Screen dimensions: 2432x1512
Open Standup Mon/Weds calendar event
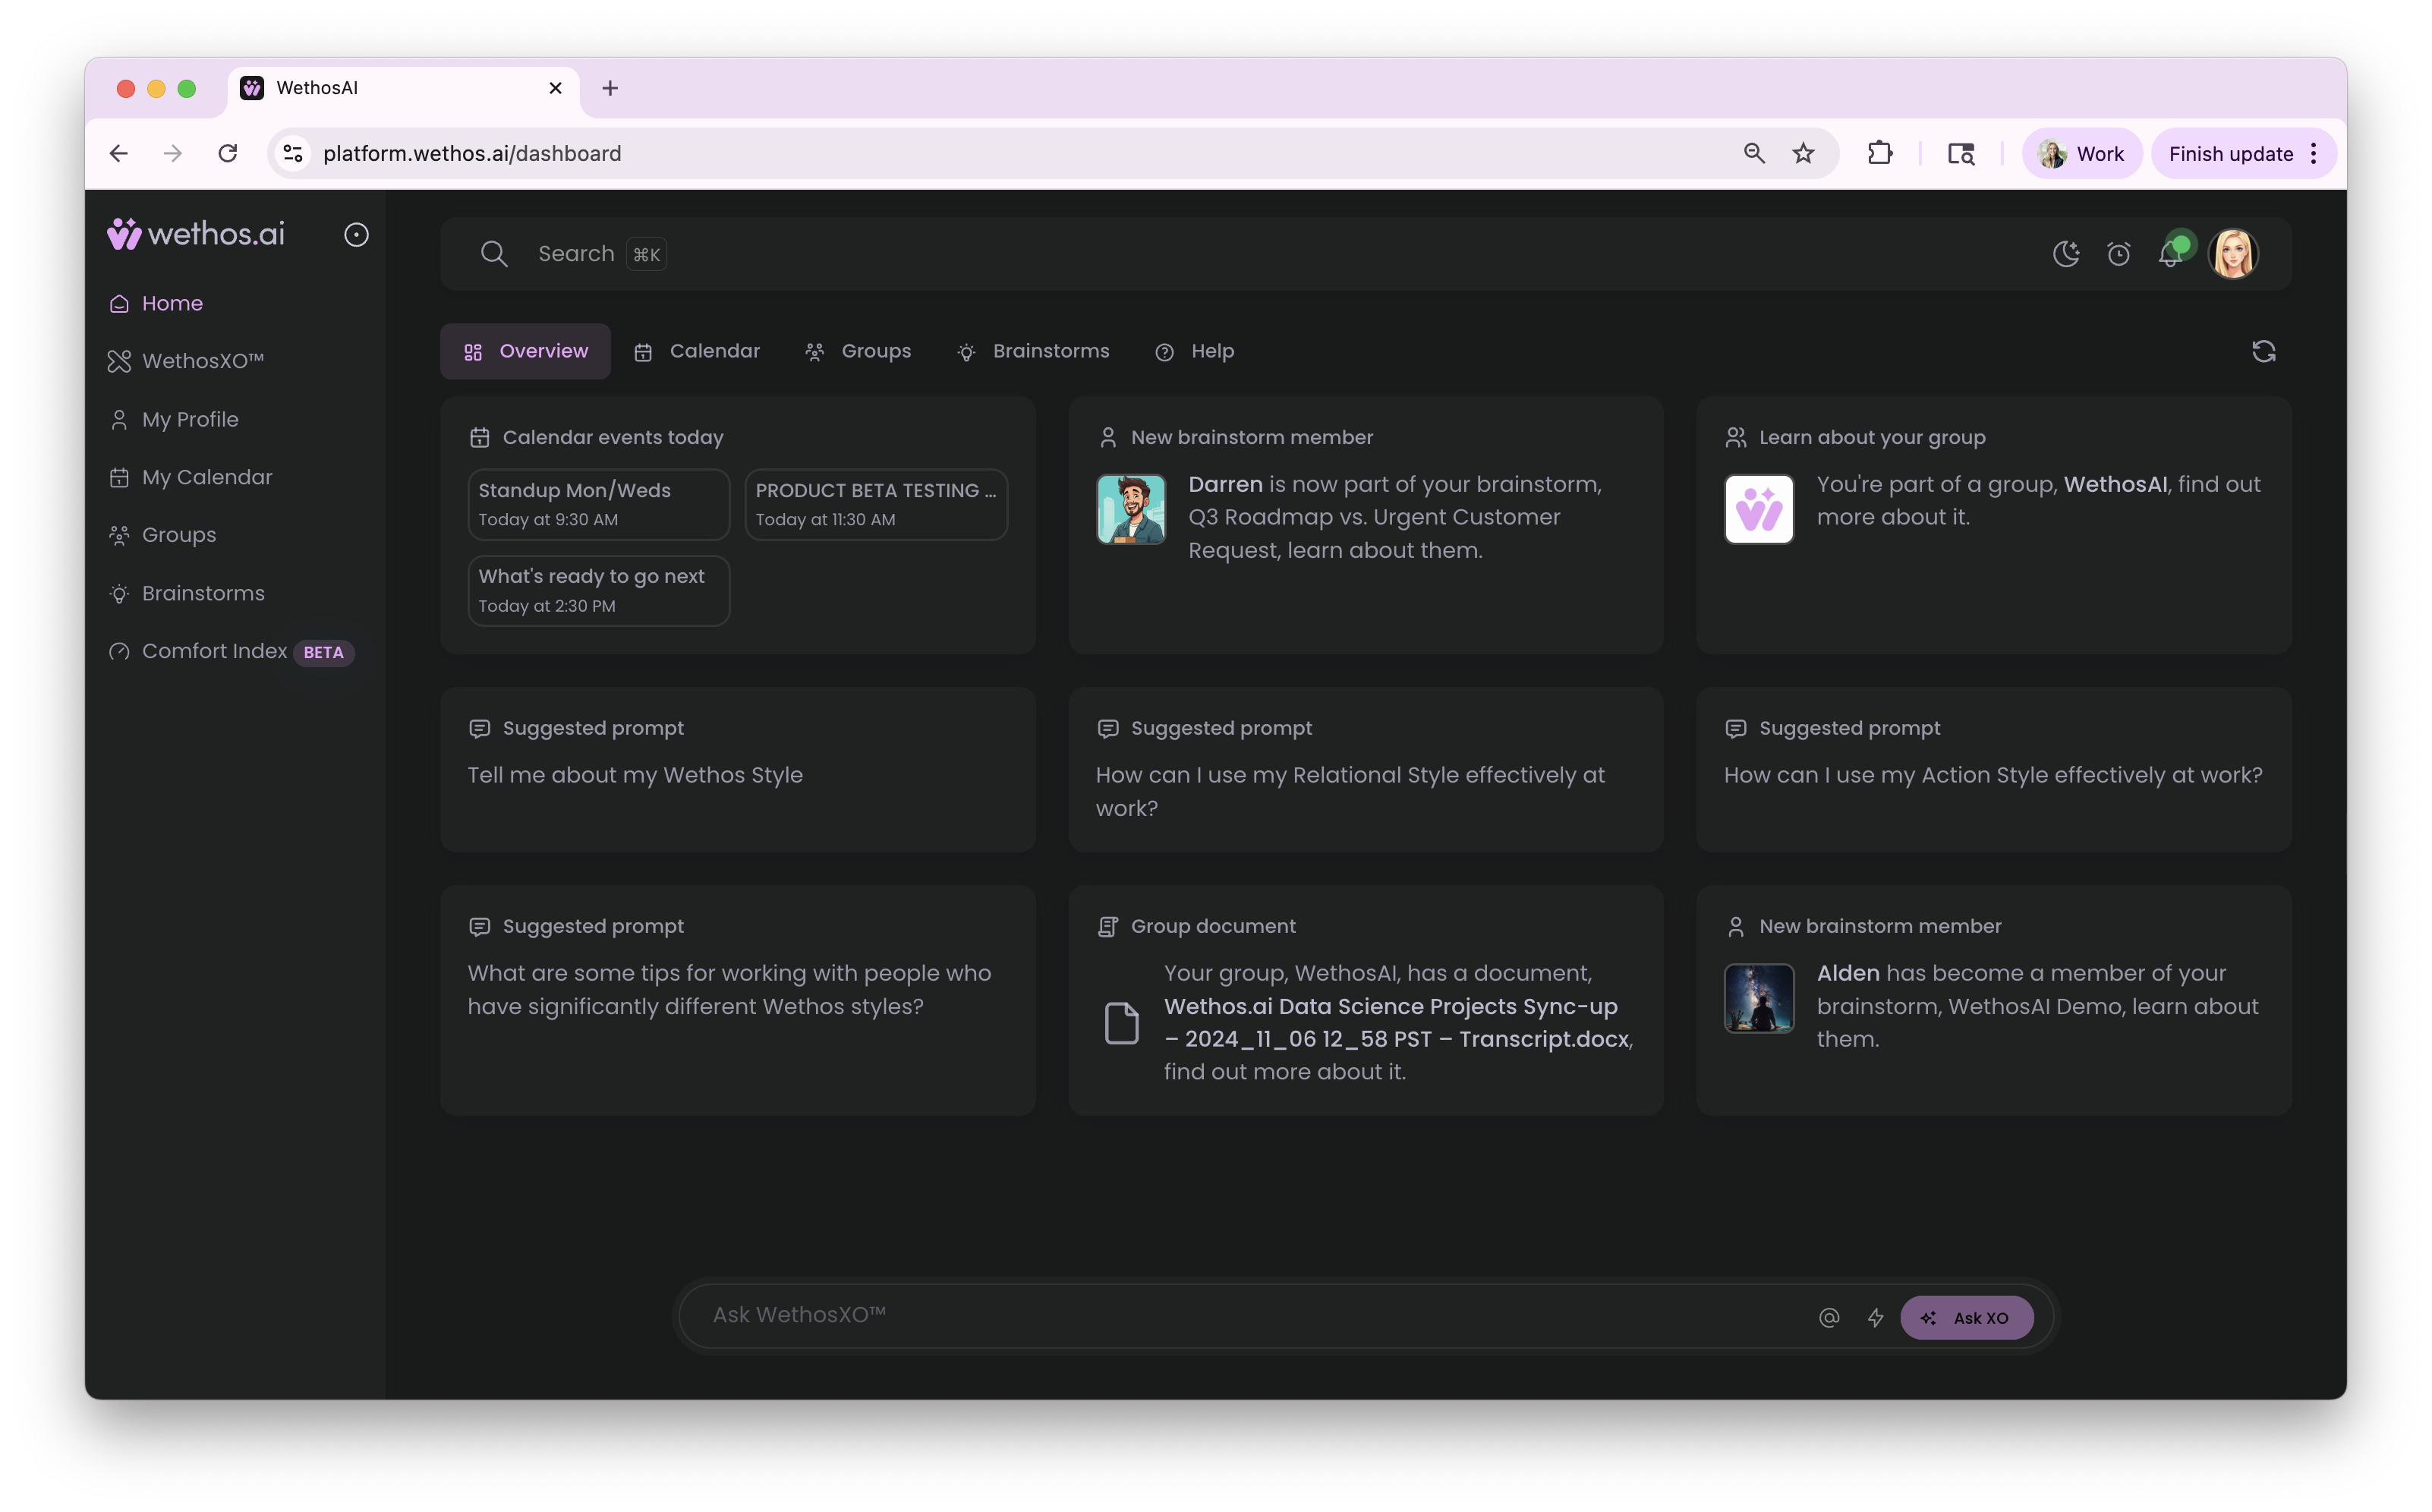[599, 504]
